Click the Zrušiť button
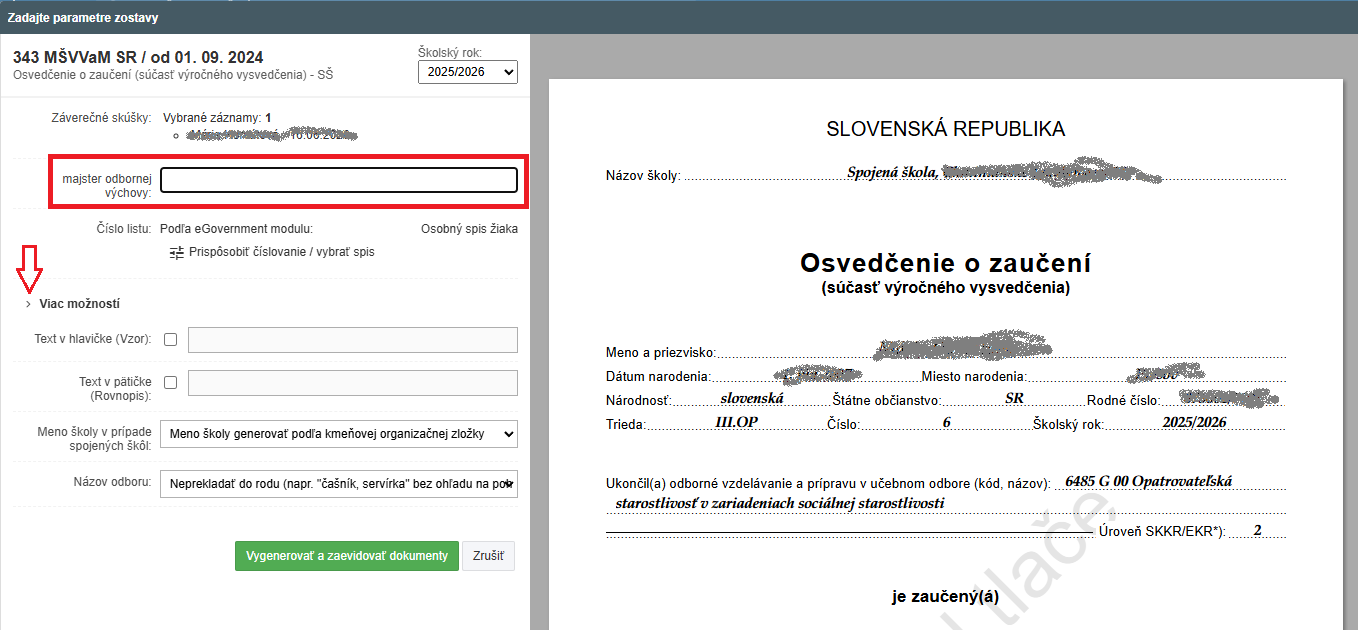The height and width of the screenshot is (630, 1358). (x=488, y=556)
